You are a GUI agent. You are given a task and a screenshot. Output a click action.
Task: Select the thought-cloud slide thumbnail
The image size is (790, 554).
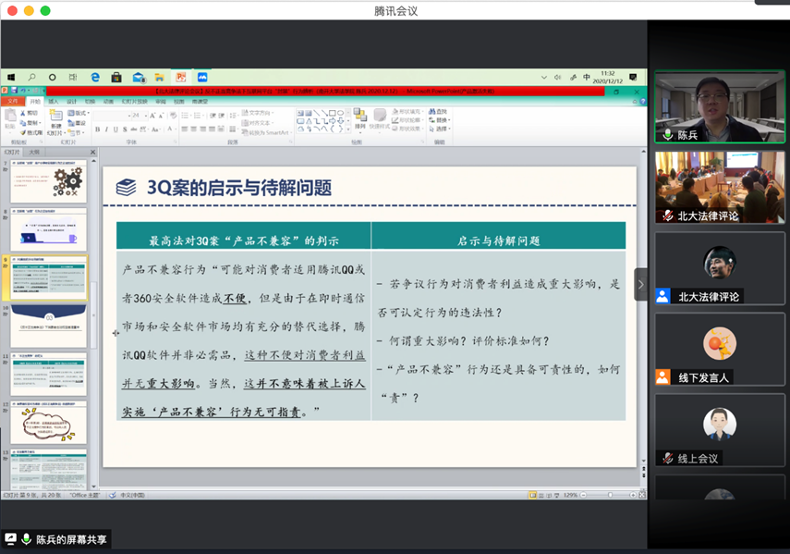pos(48,422)
